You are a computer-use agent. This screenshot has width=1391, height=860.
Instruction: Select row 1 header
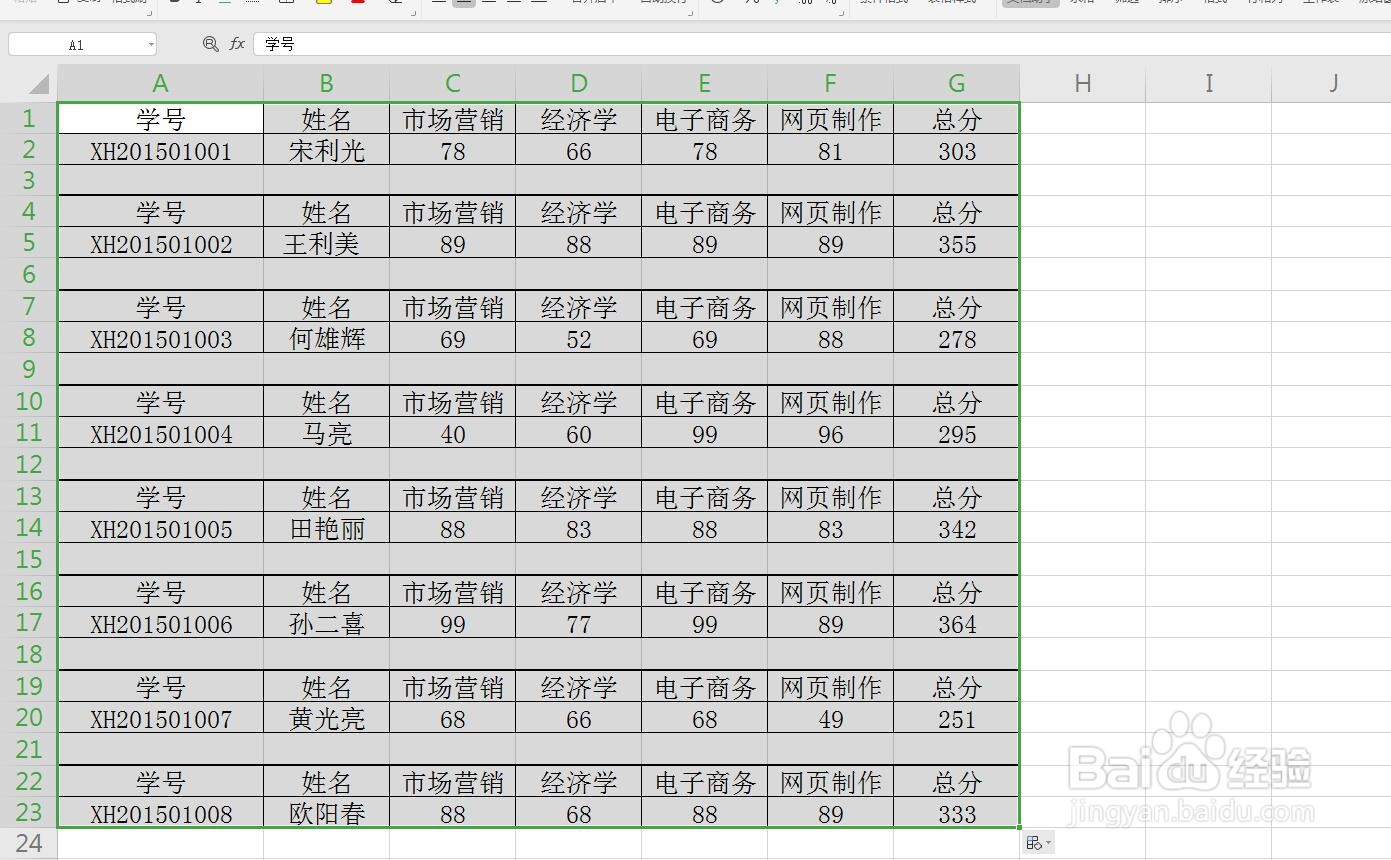(29, 119)
